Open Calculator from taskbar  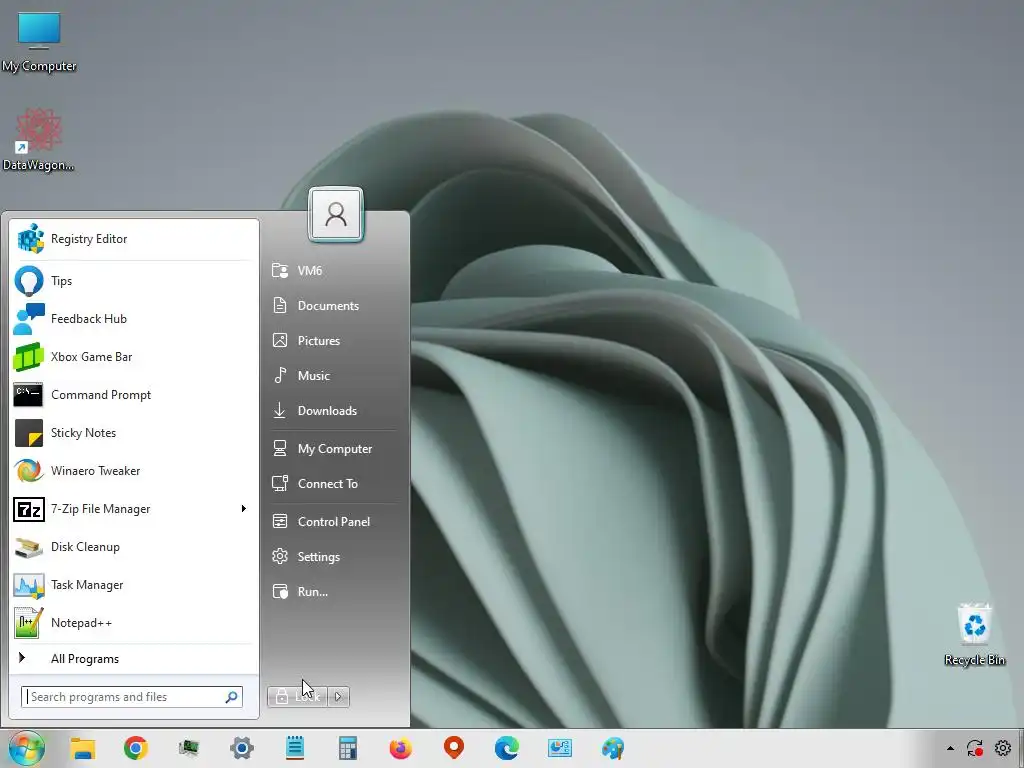coord(348,748)
